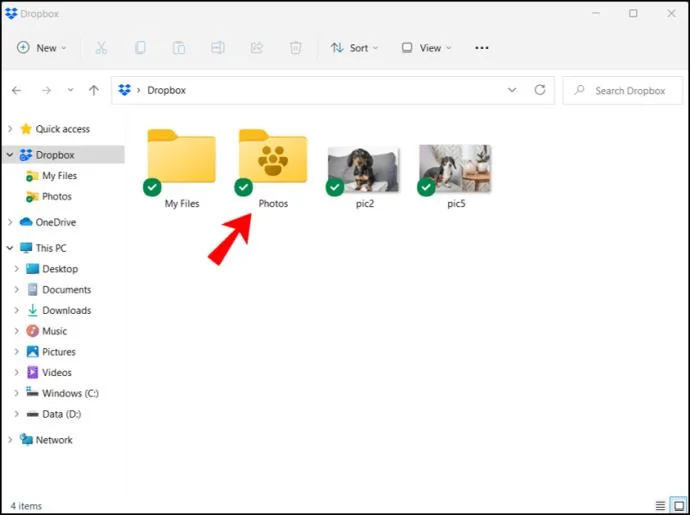Open Documents from sidebar
This screenshot has width=690, height=515.
(66, 290)
